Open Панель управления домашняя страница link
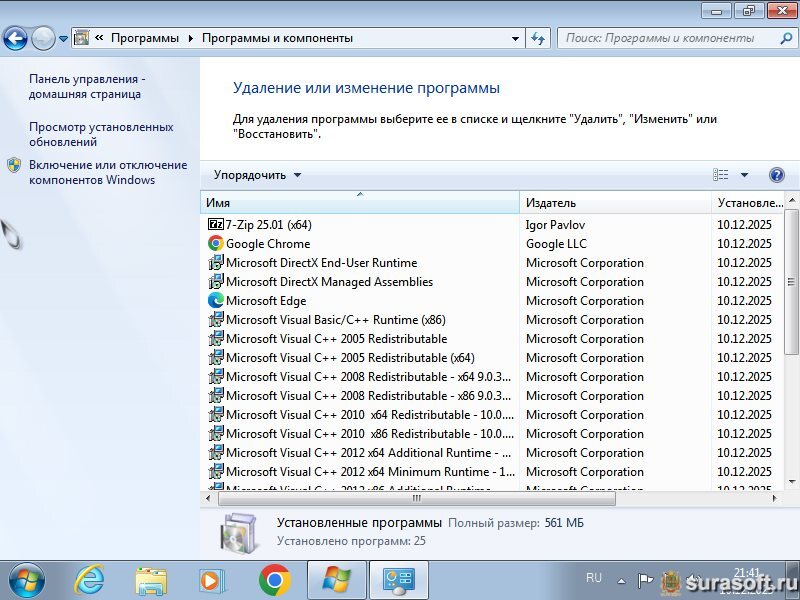Viewport: 800px width, 600px height. pyautogui.click(x=87, y=86)
